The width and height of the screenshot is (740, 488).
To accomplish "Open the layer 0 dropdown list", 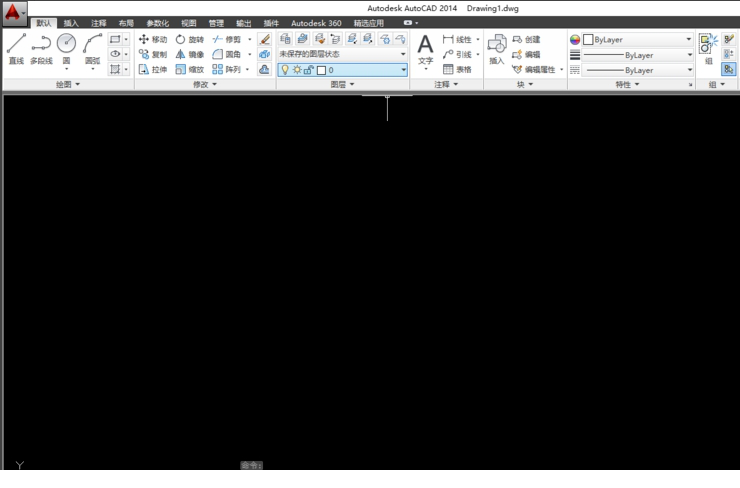I will point(342,70).
